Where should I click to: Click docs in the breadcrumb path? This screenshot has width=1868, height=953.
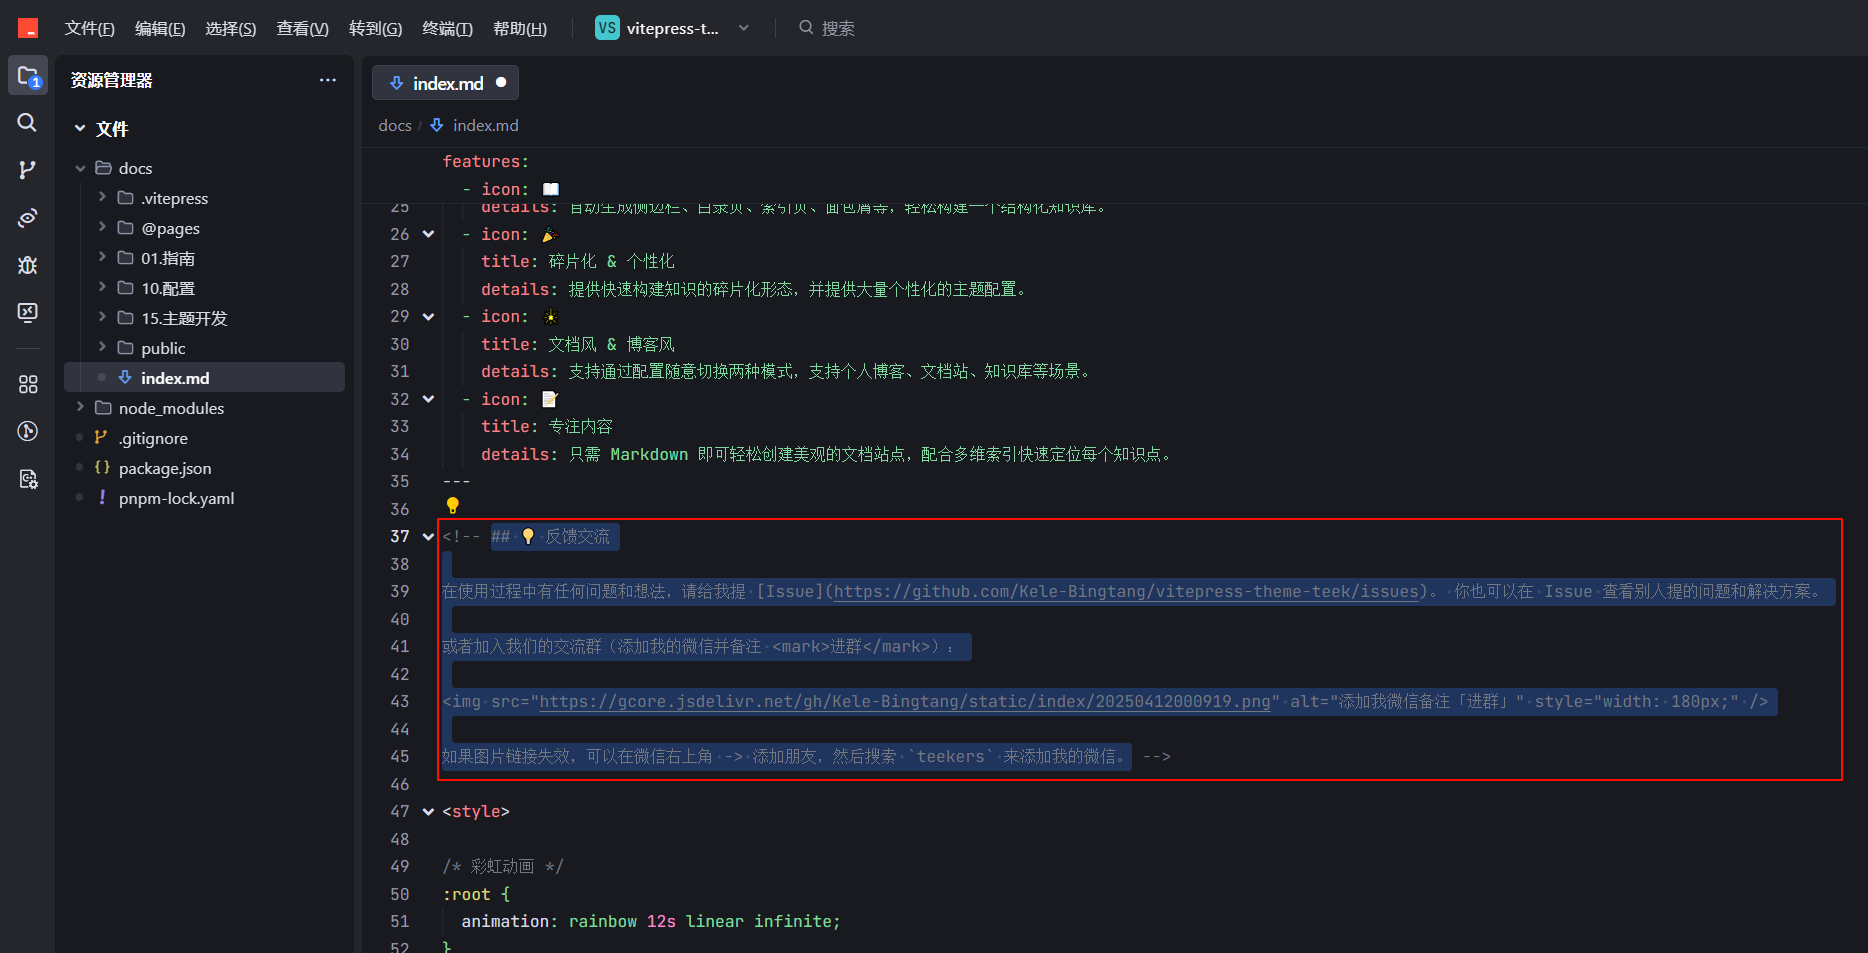pyautogui.click(x=395, y=125)
